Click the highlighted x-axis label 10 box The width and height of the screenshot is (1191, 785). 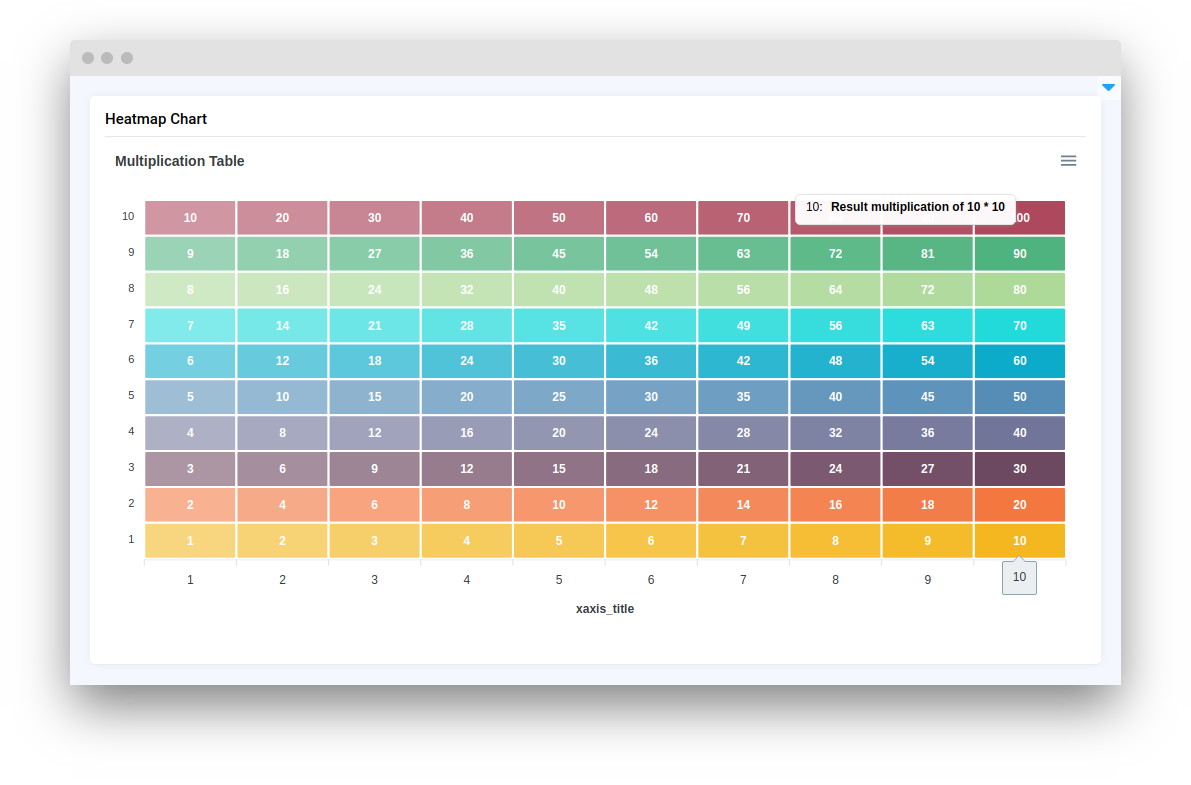pyautogui.click(x=1019, y=577)
